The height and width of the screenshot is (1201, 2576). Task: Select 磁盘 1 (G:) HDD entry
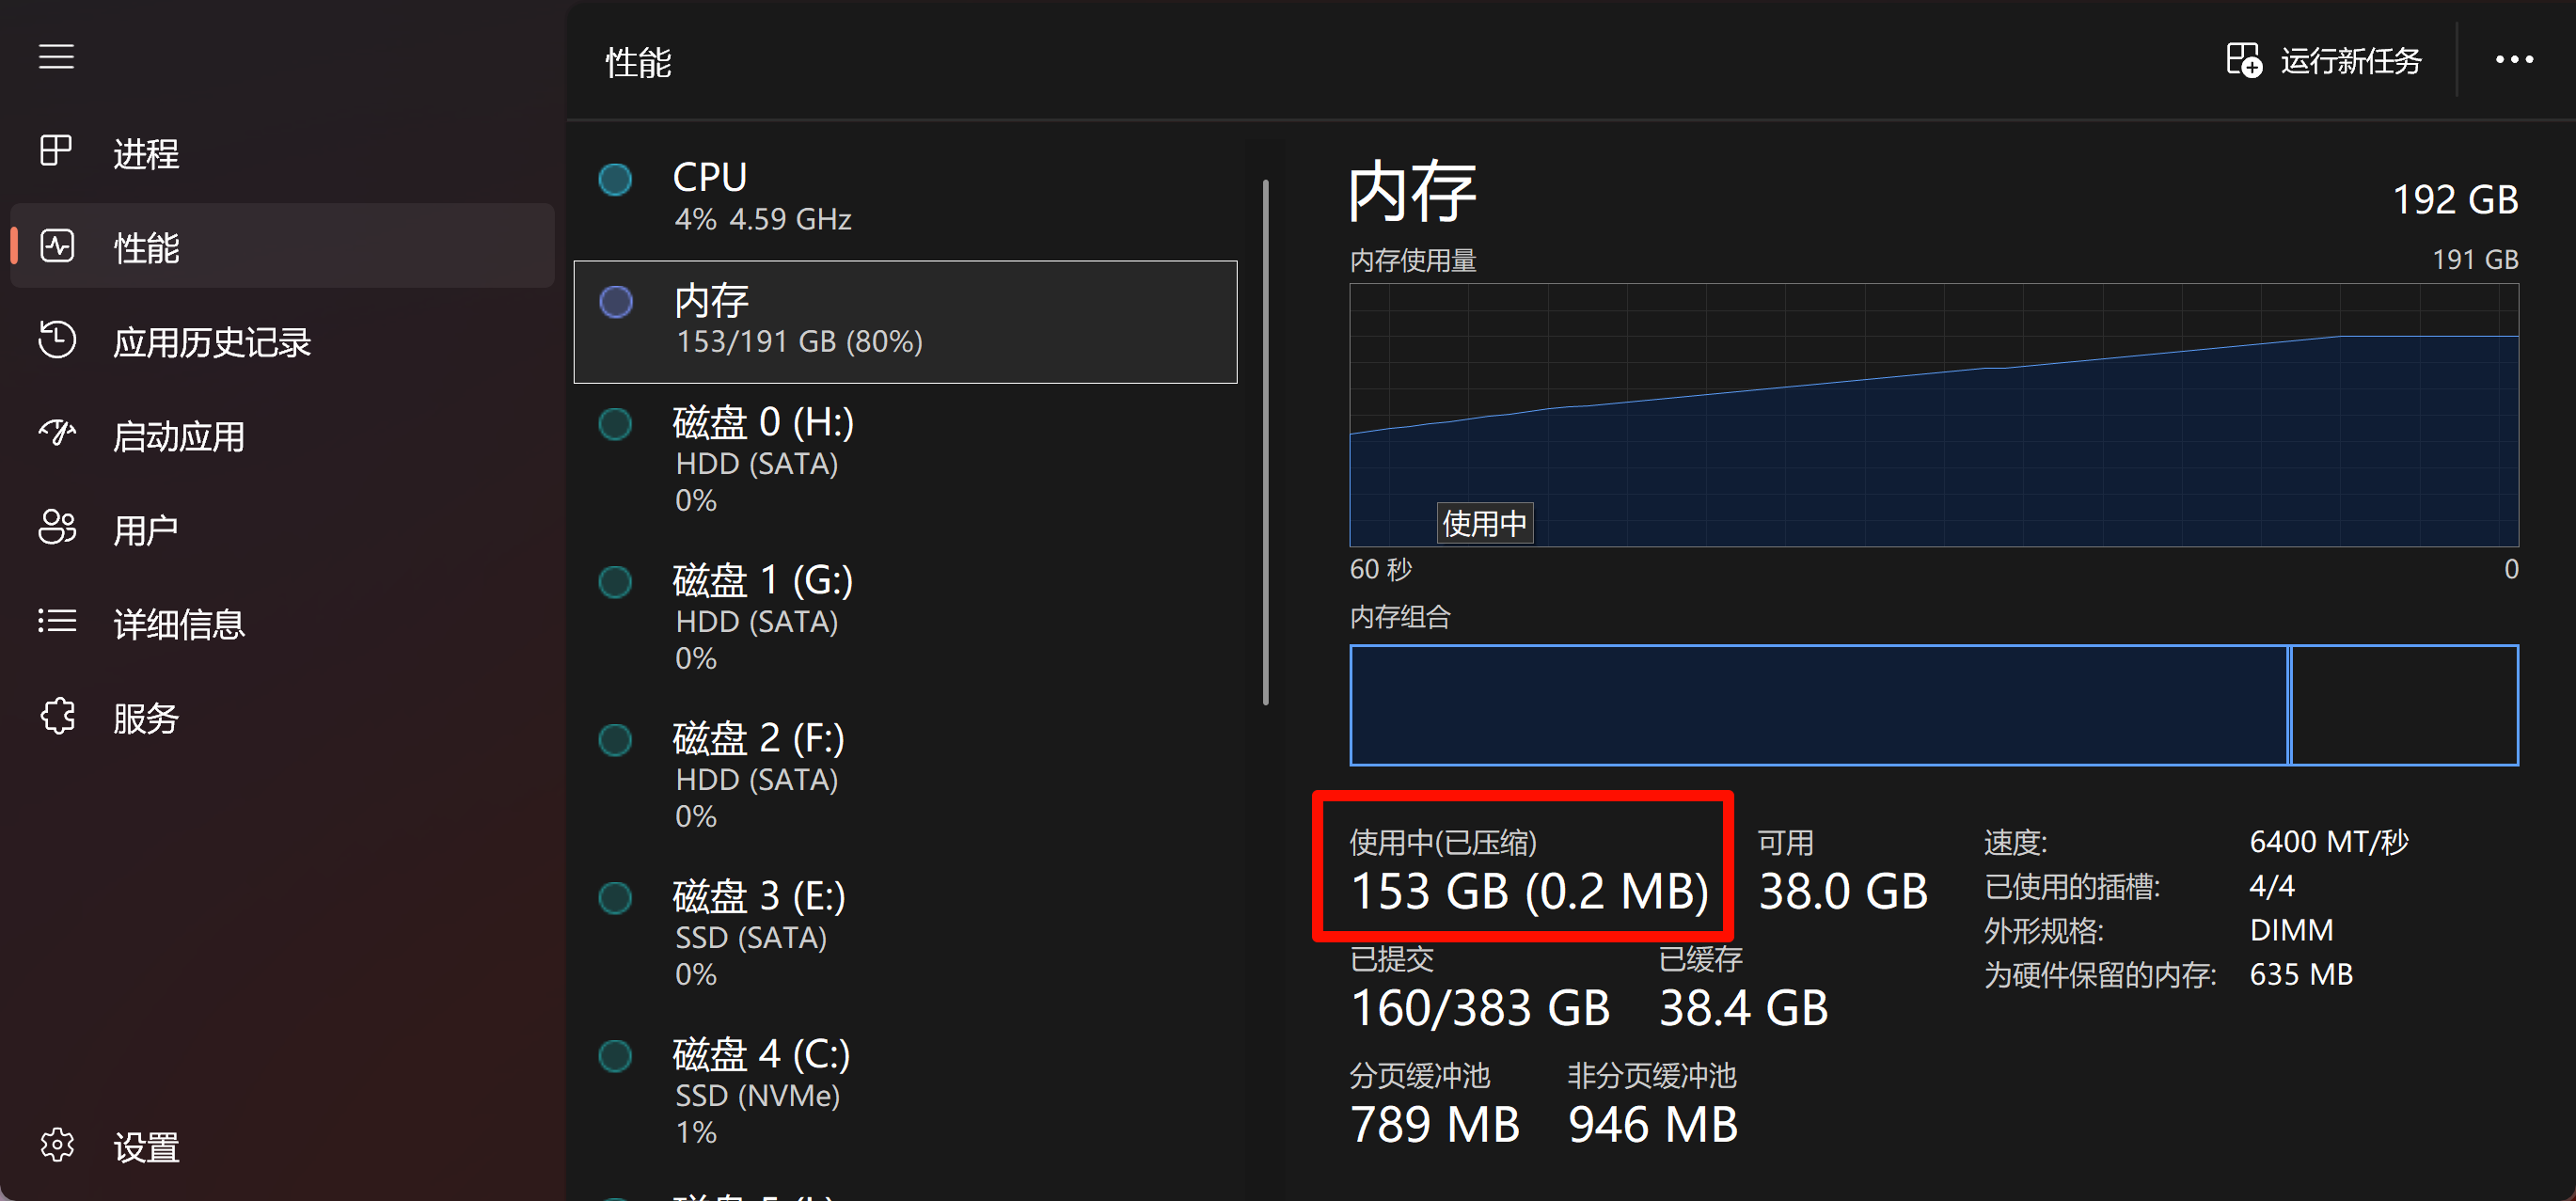900,618
